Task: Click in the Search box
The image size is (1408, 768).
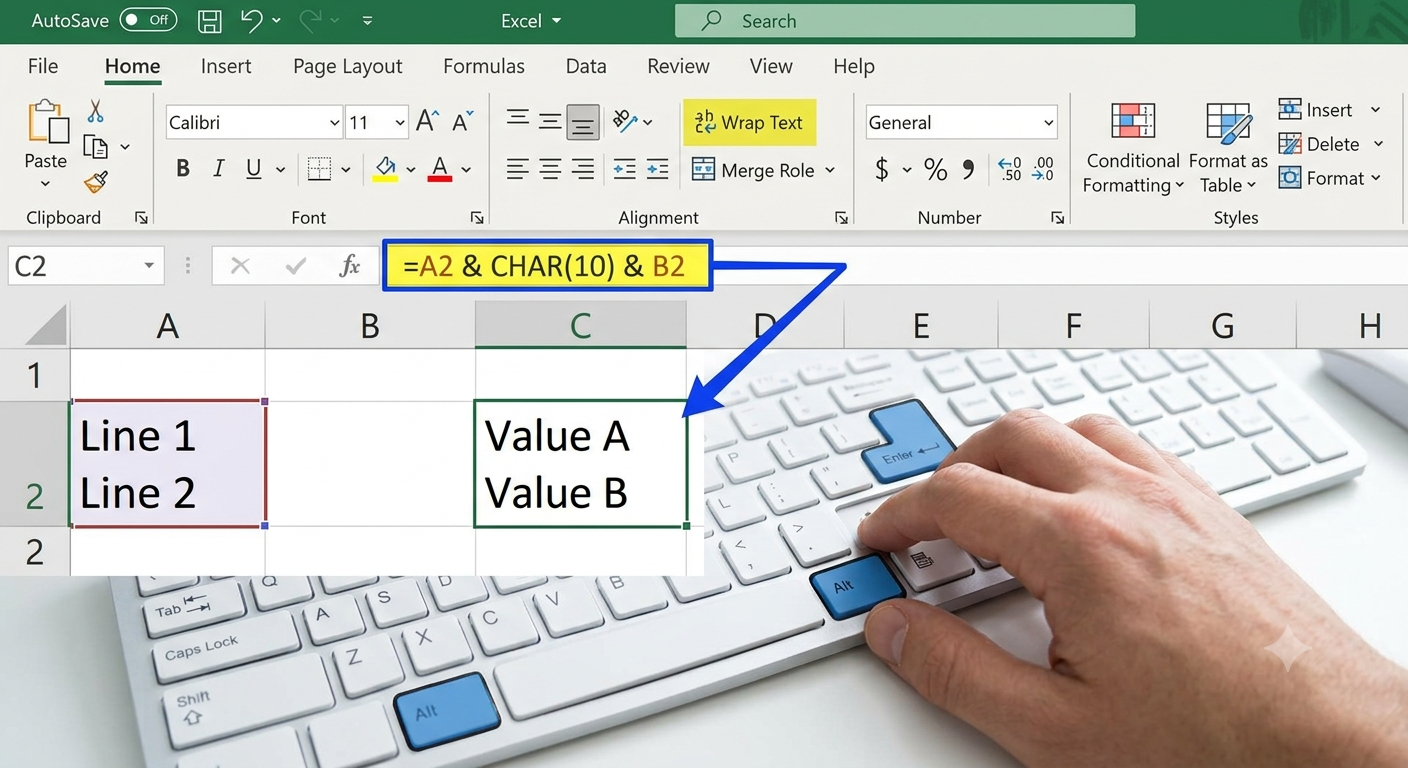Action: (x=905, y=21)
